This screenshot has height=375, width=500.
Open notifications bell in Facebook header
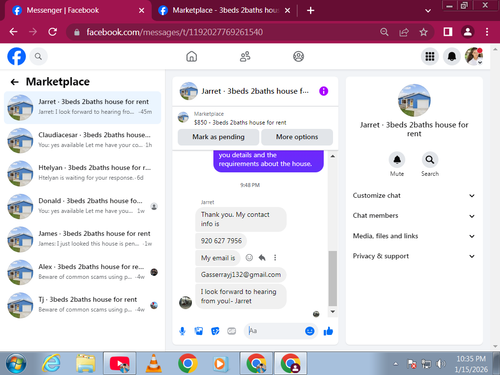452,56
